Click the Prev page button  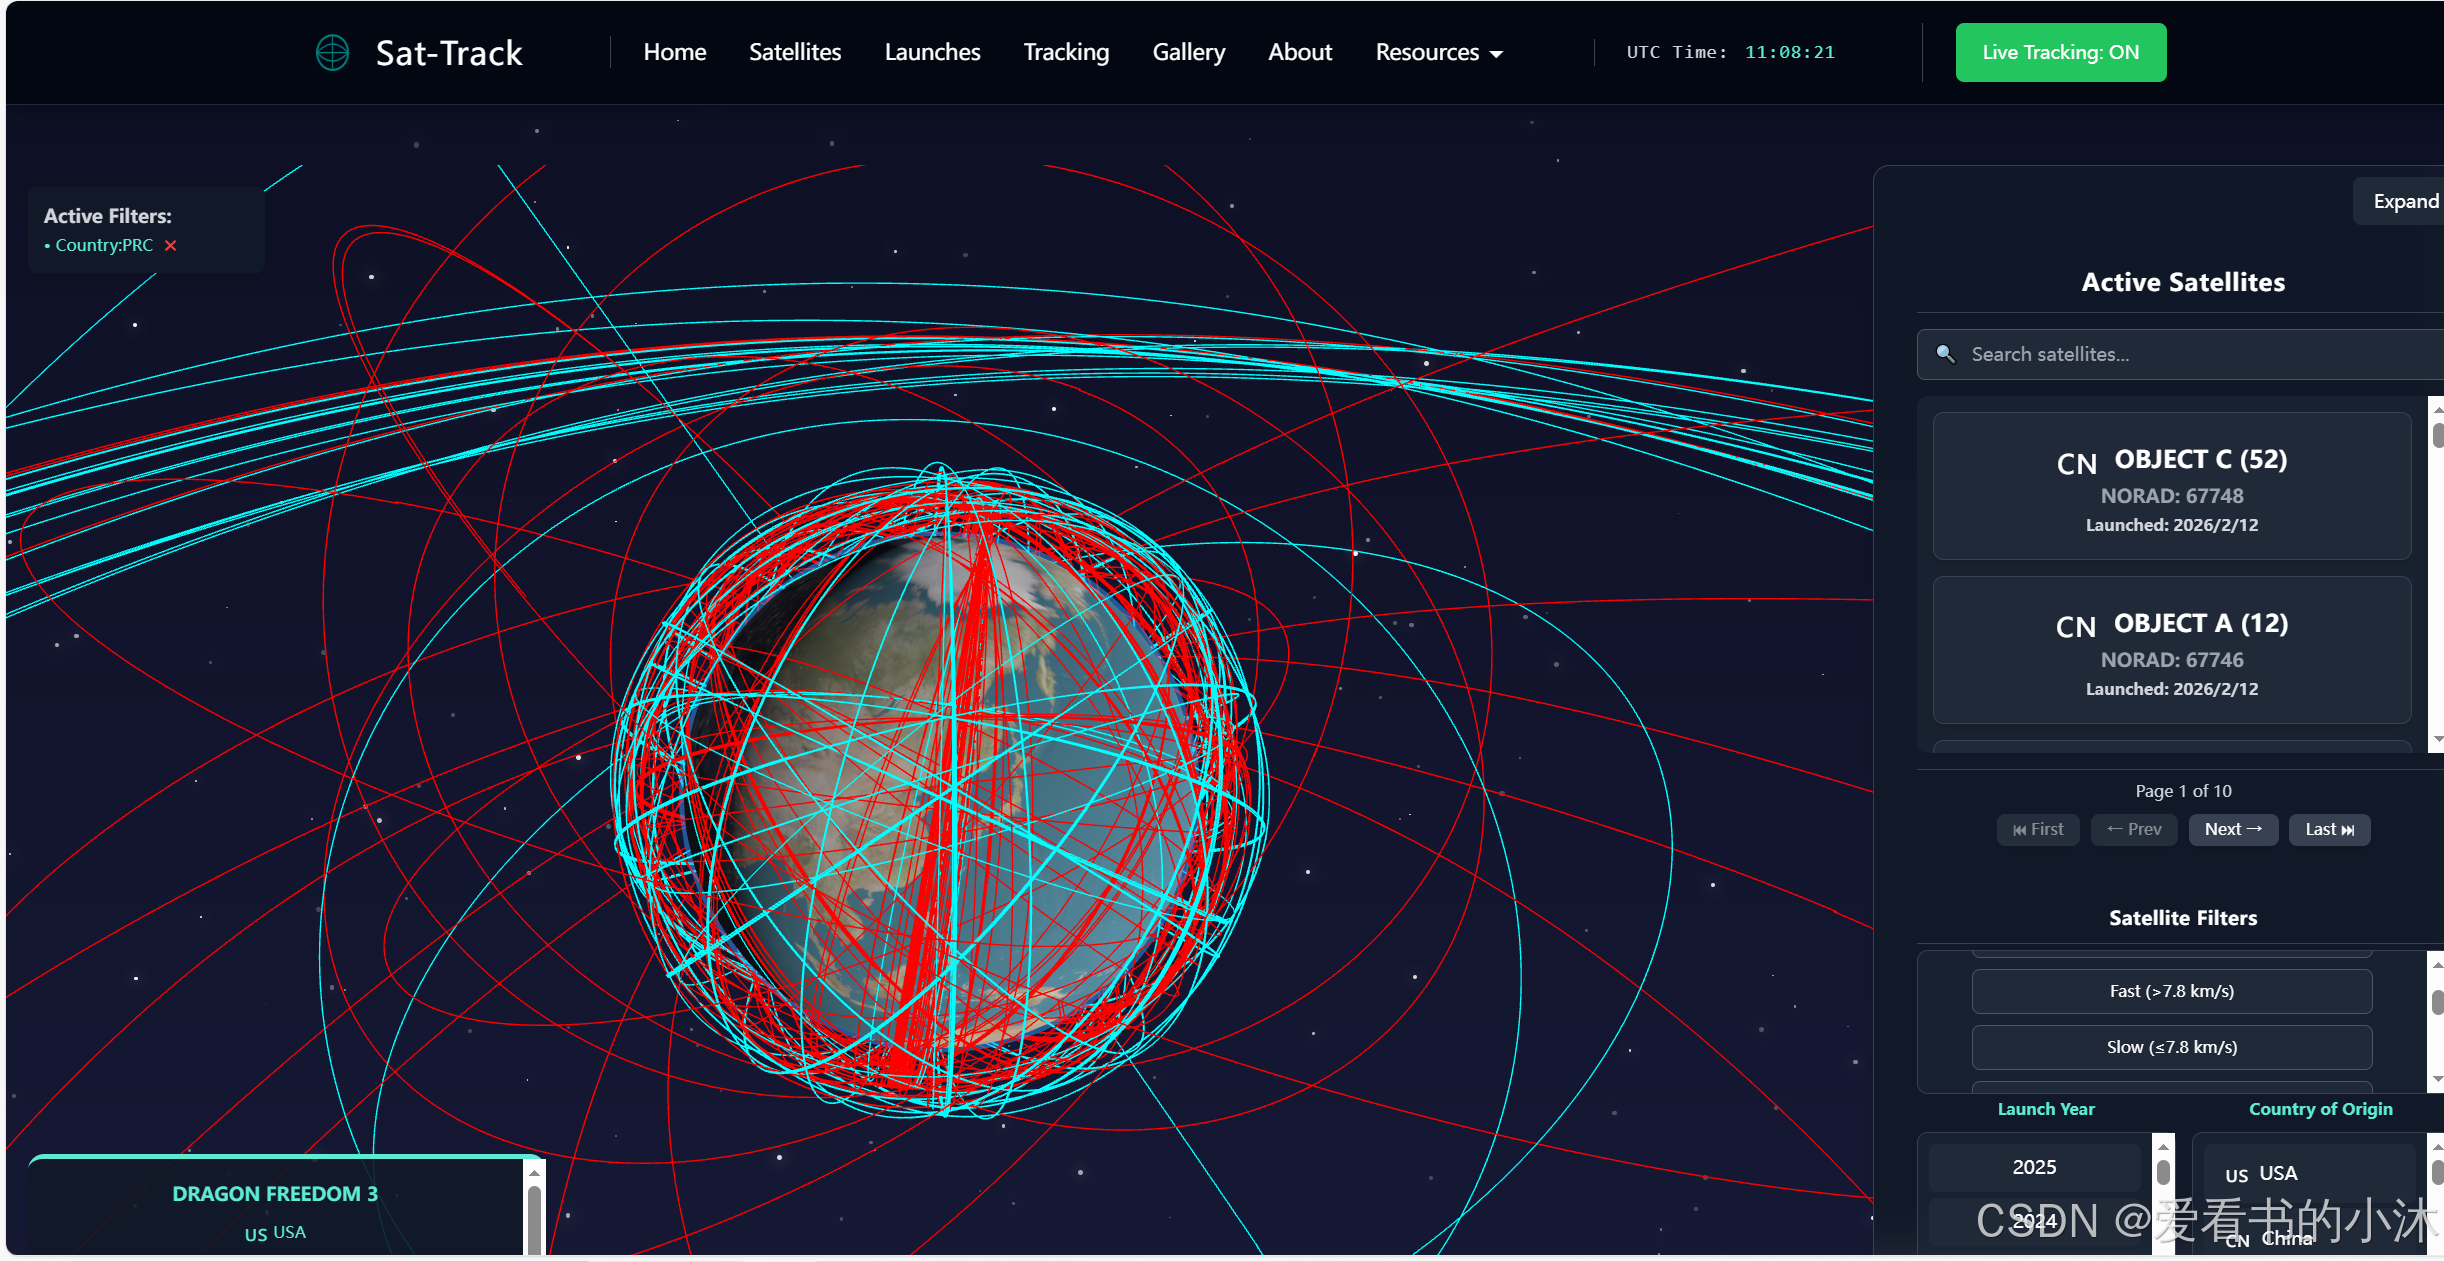(x=2134, y=830)
